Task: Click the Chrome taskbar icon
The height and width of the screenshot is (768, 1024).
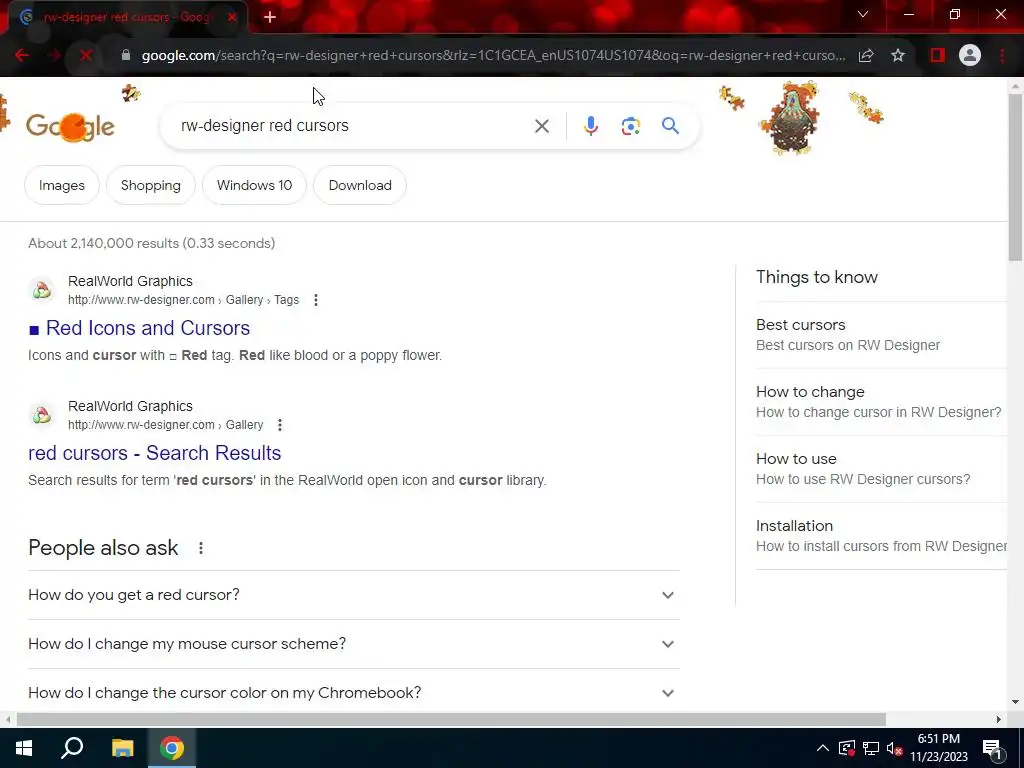Action: [x=172, y=748]
